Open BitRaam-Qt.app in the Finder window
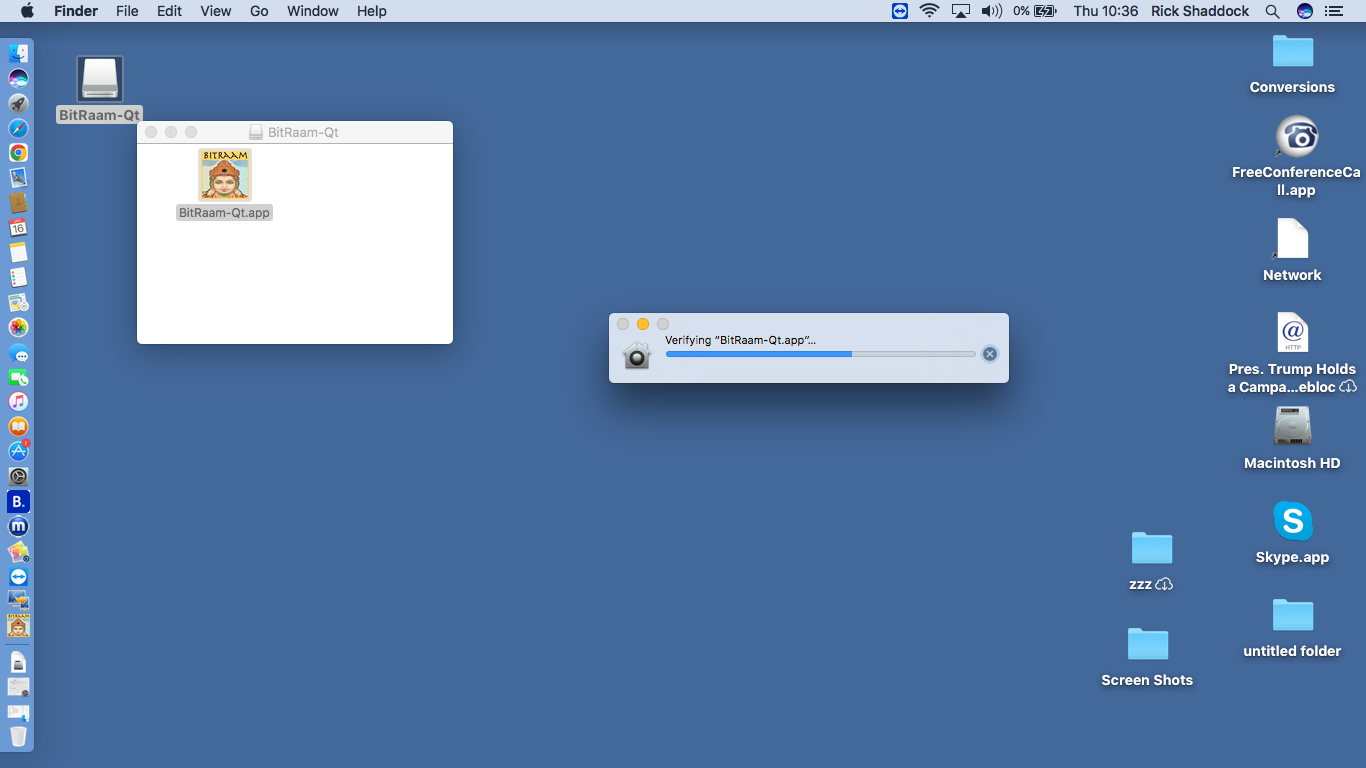 pos(224,176)
